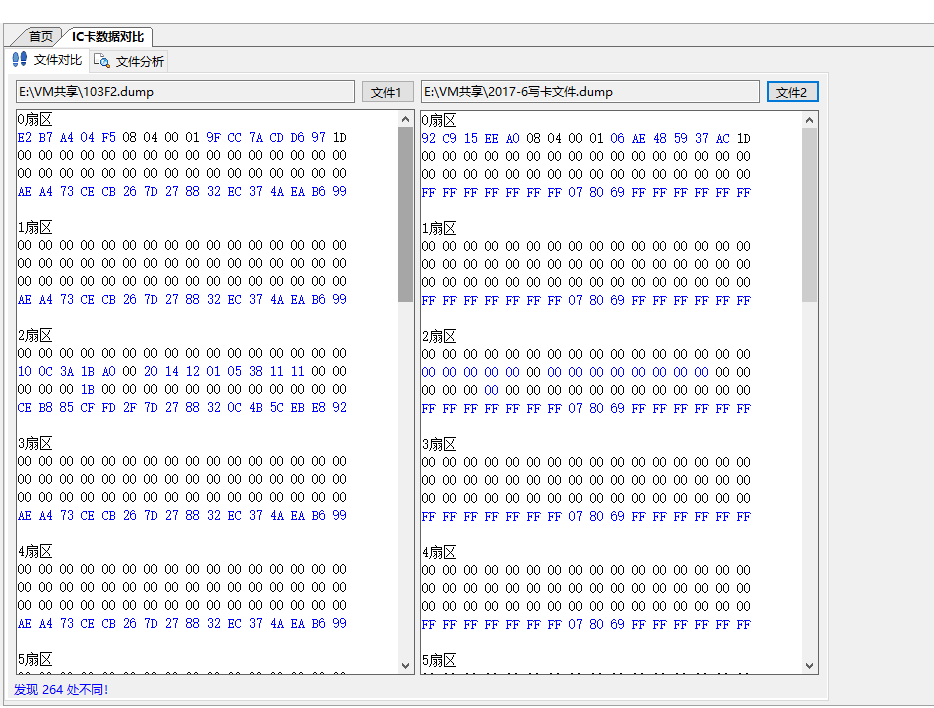Screen dimensions: 934x708
Task: Click the 发现 264 处不同! status message
Action: (x=61, y=690)
